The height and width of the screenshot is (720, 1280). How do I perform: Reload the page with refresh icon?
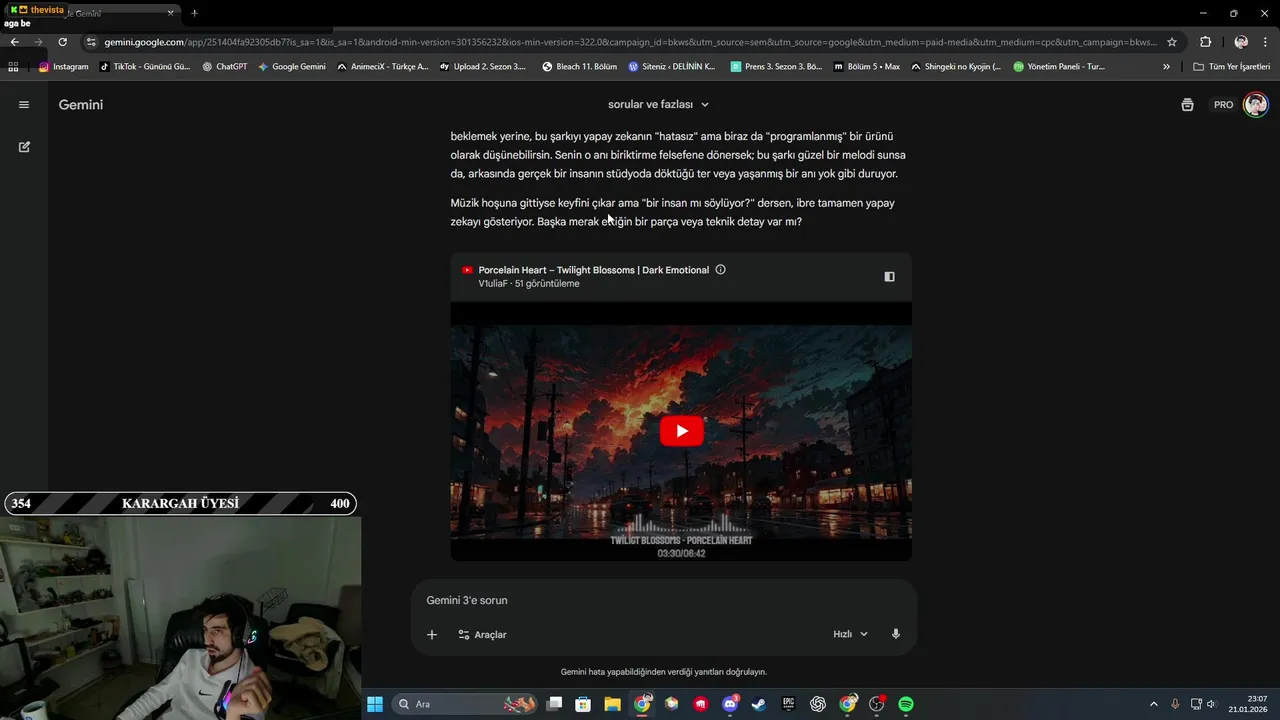pyautogui.click(x=62, y=42)
